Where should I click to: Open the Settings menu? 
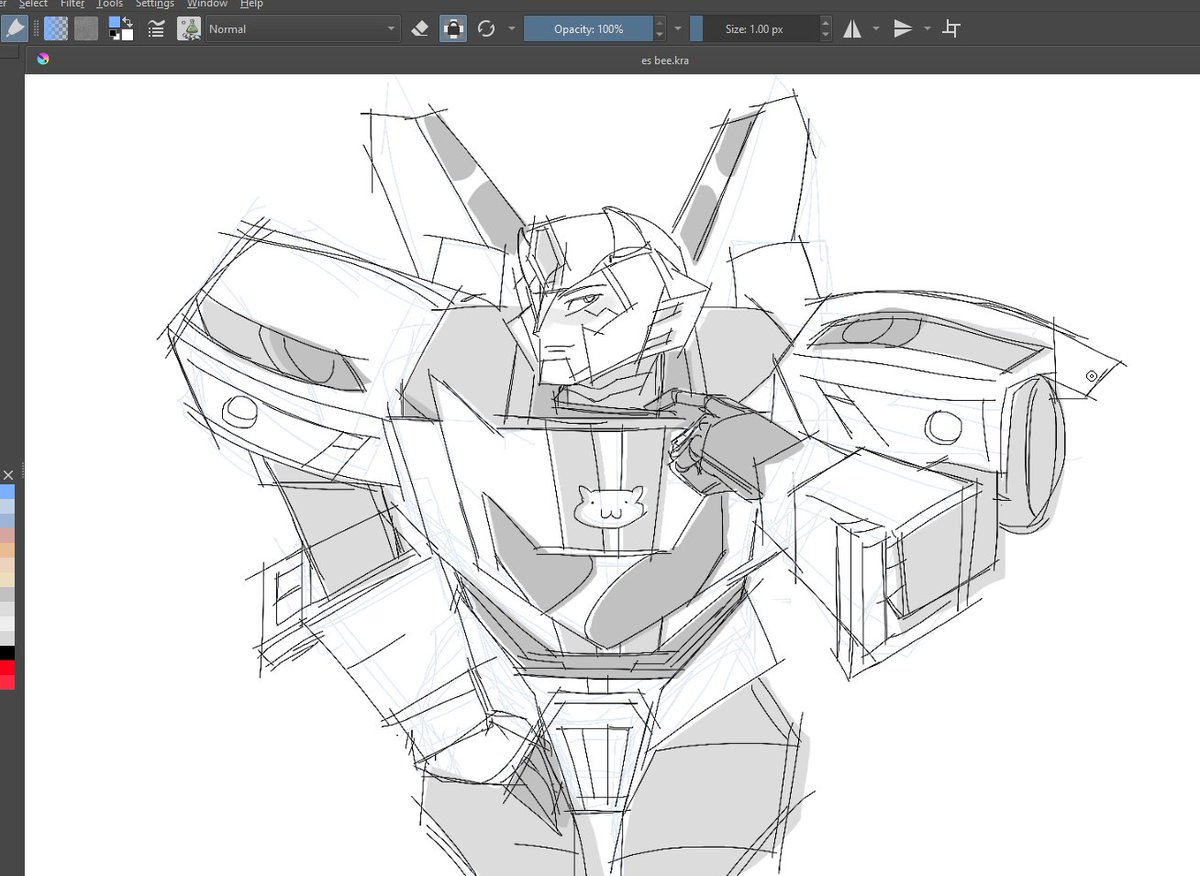pyautogui.click(x=155, y=4)
